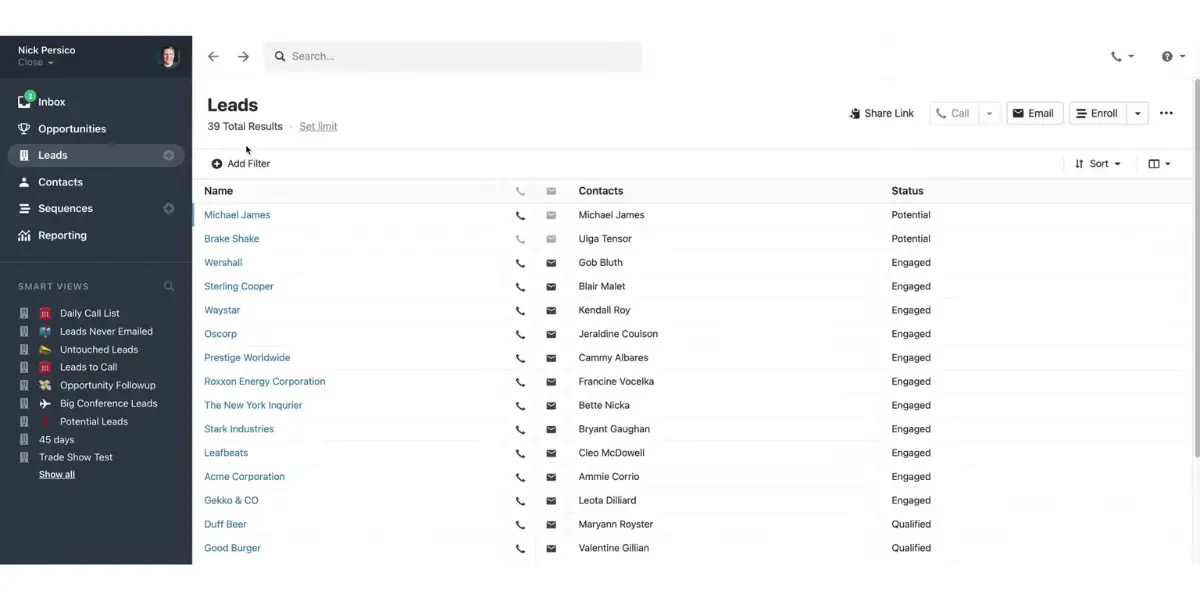Click the Set limit link
Viewport: 1200px width, 600px height.
(x=318, y=127)
